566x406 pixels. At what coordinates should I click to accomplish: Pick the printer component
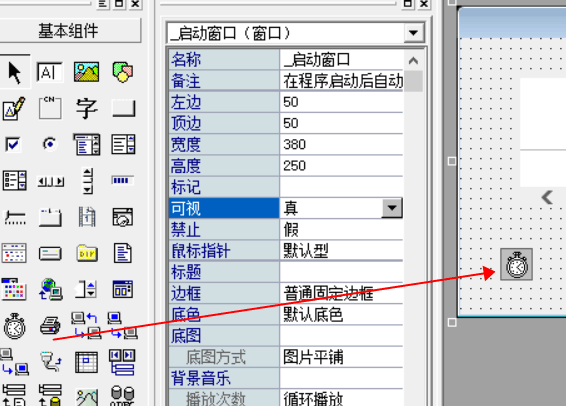50,325
